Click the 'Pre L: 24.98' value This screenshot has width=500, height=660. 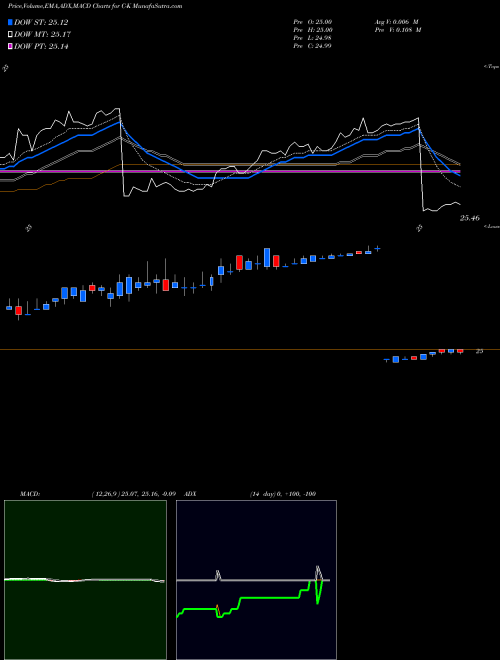tap(313, 38)
